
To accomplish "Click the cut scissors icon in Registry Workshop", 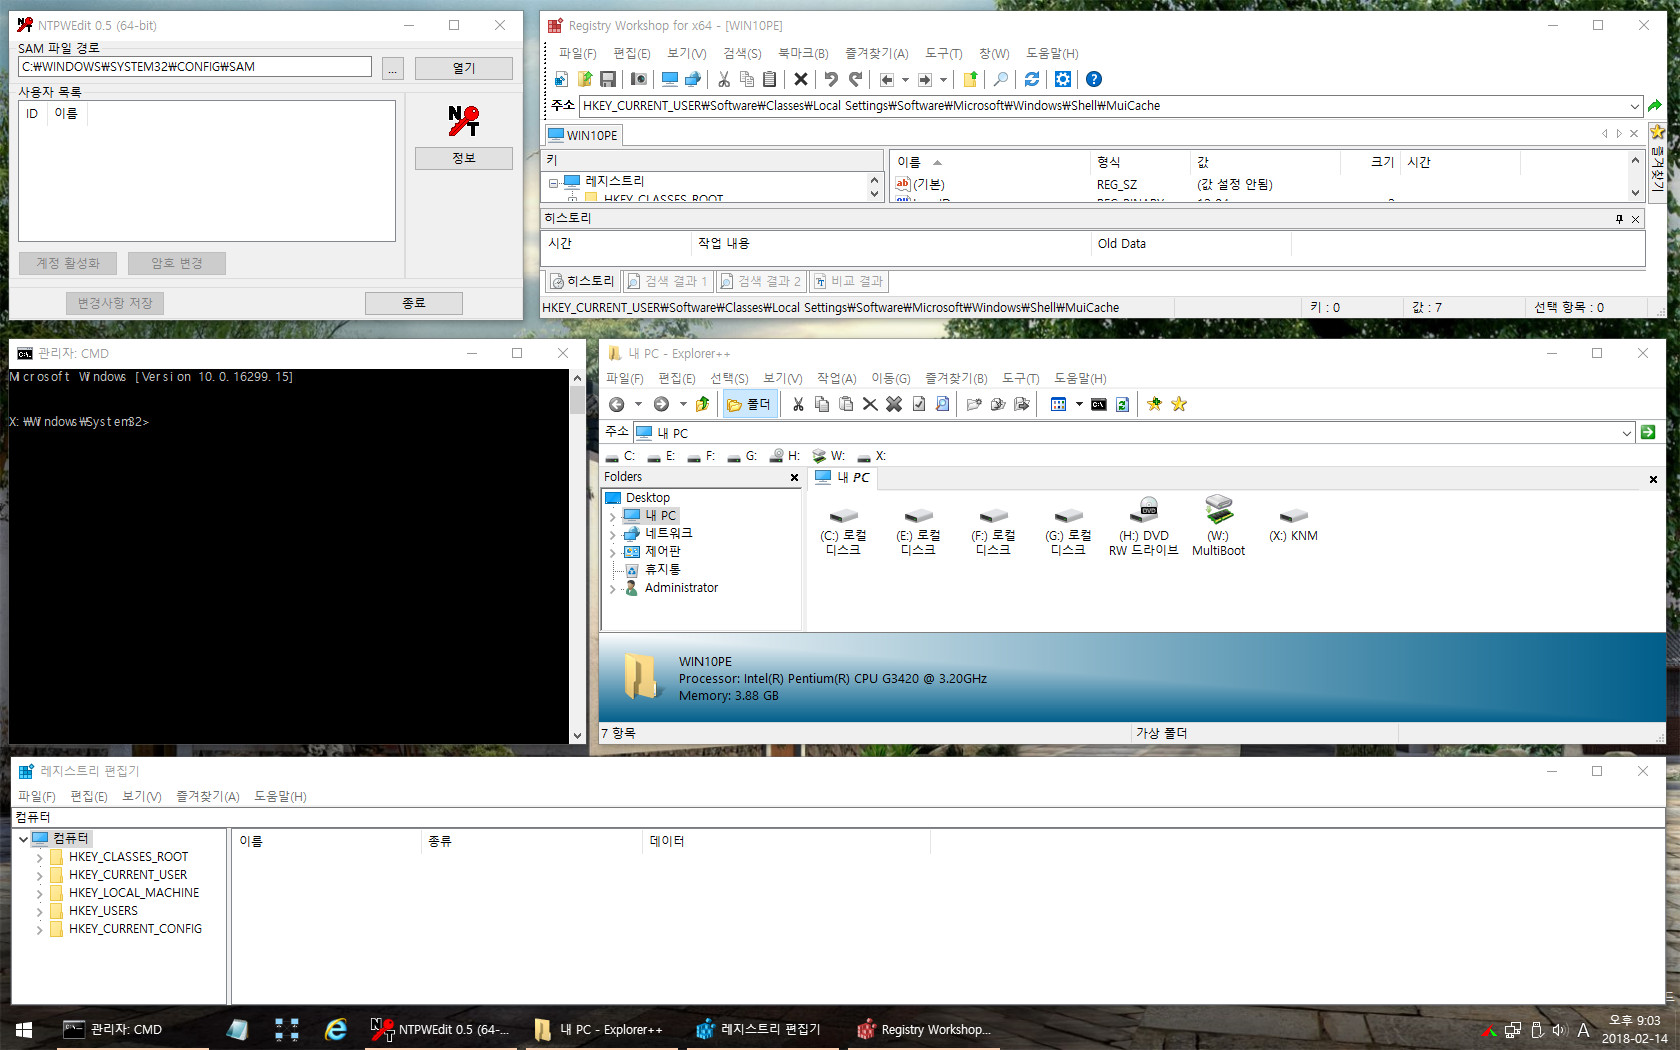I will (724, 79).
